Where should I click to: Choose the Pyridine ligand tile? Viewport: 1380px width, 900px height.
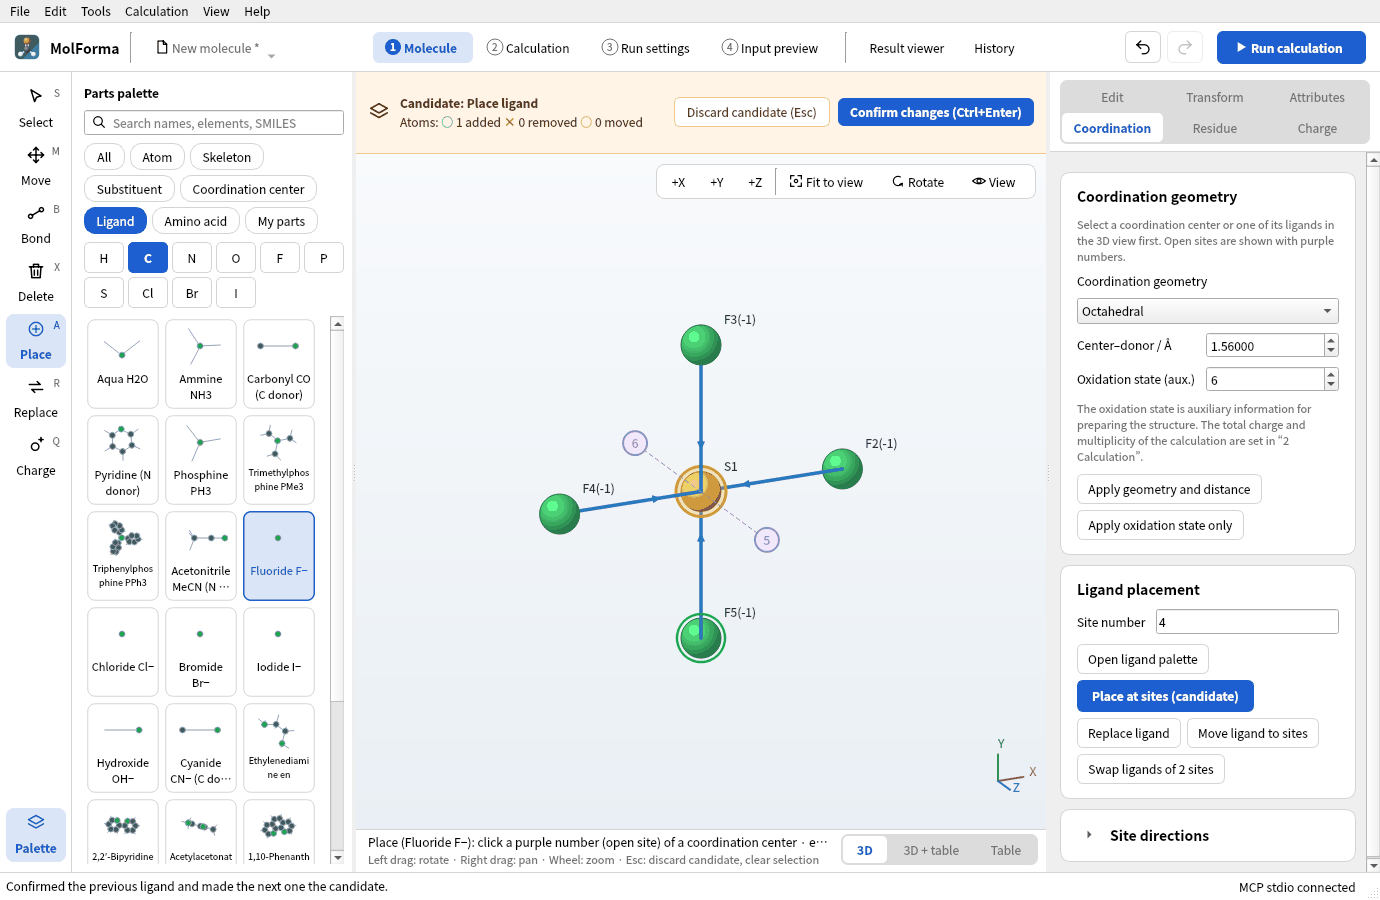click(123, 460)
